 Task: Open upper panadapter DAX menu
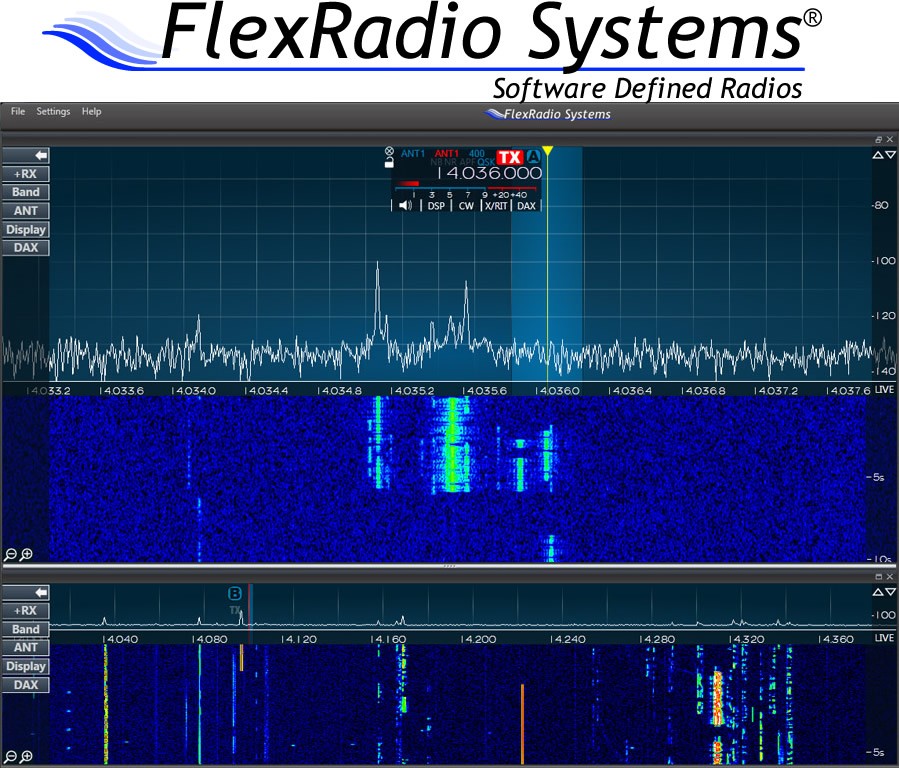pyautogui.click(x=26, y=248)
